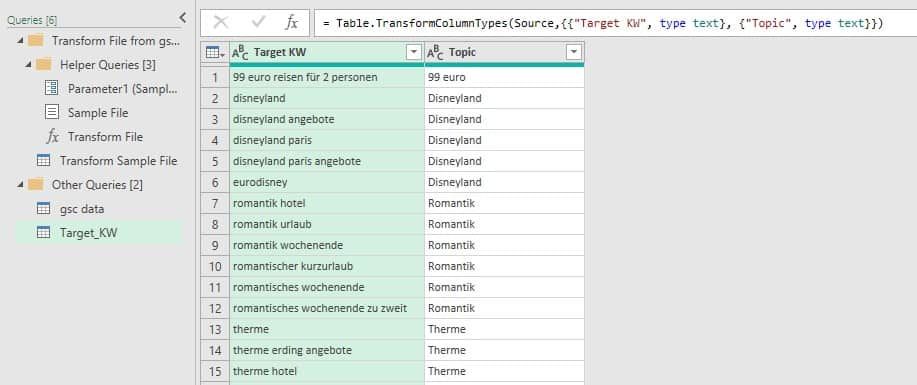Select the Topic column header
Screen dimensions: 917x385
point(504,53)
